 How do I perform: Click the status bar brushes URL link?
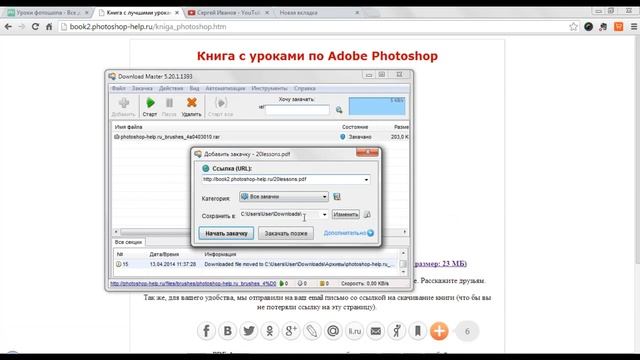point(193,283)
